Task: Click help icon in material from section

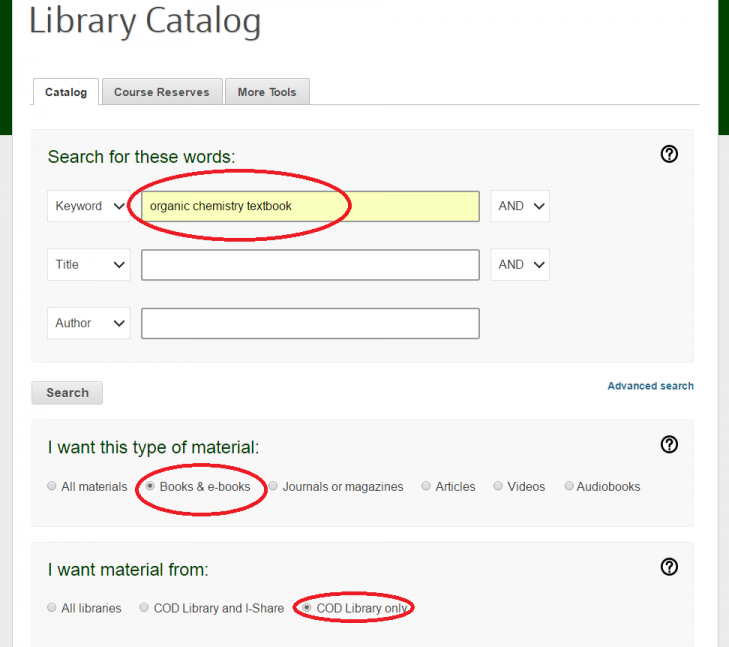Action: coord(670,567)
